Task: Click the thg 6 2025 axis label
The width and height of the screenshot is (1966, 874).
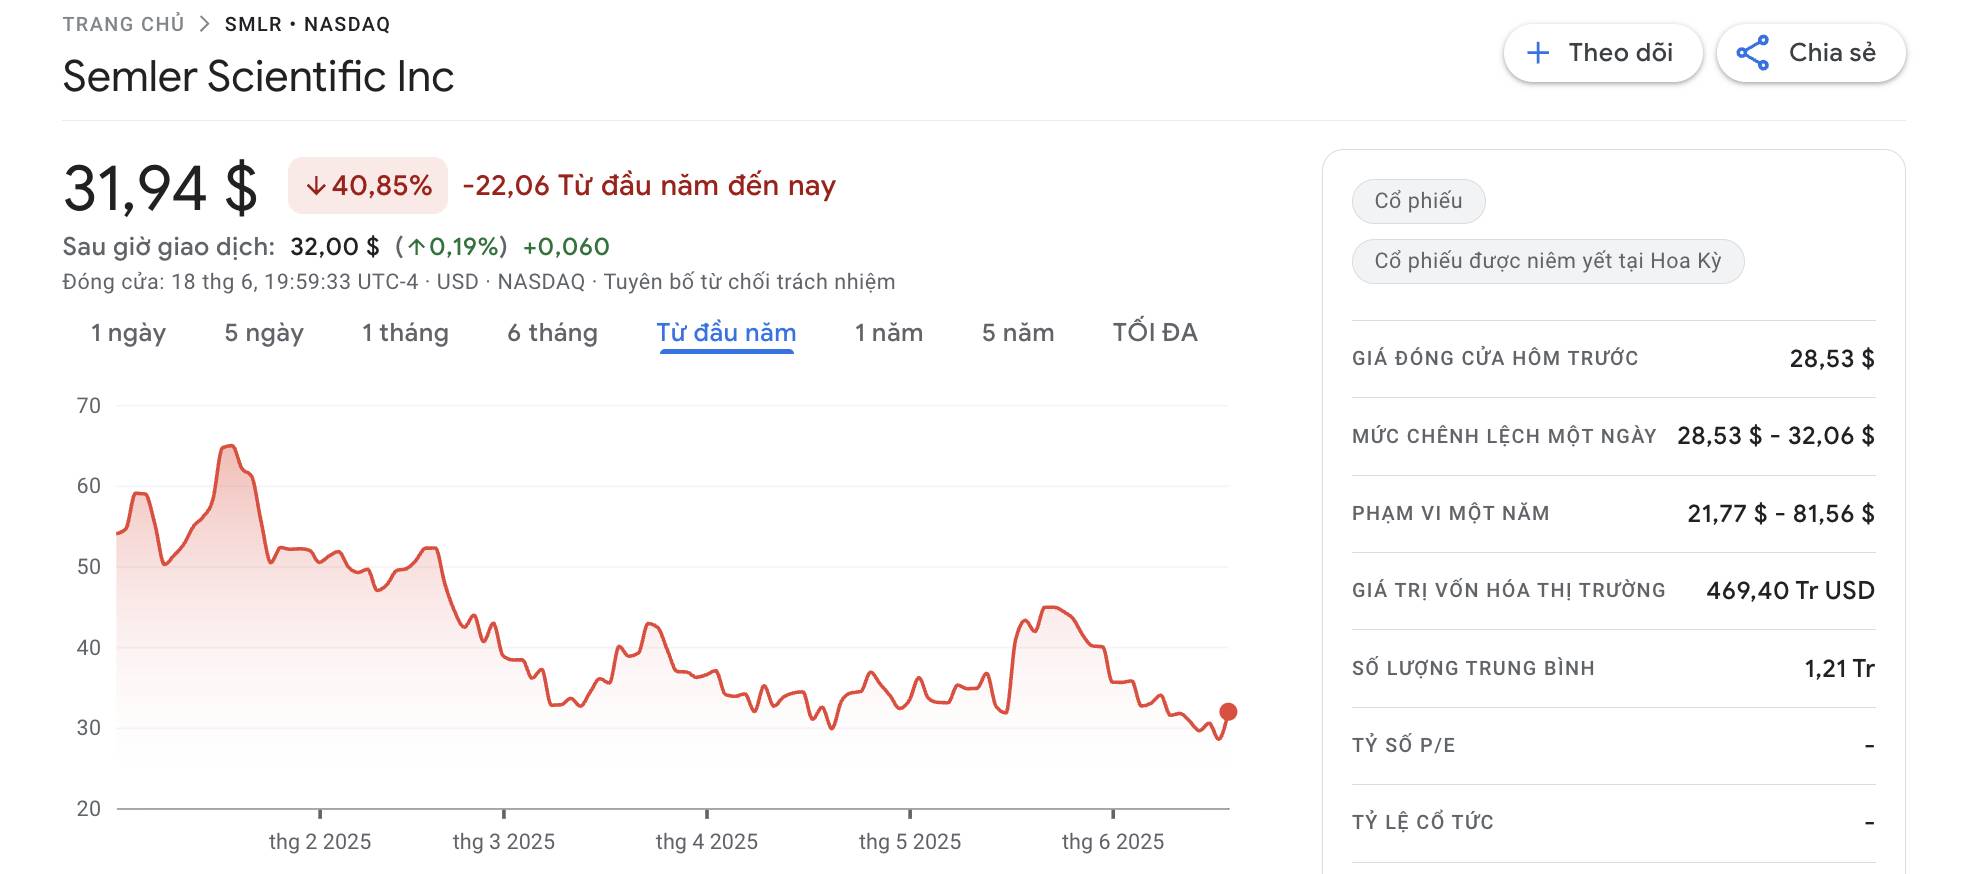Action: [x=1113, y=842]
